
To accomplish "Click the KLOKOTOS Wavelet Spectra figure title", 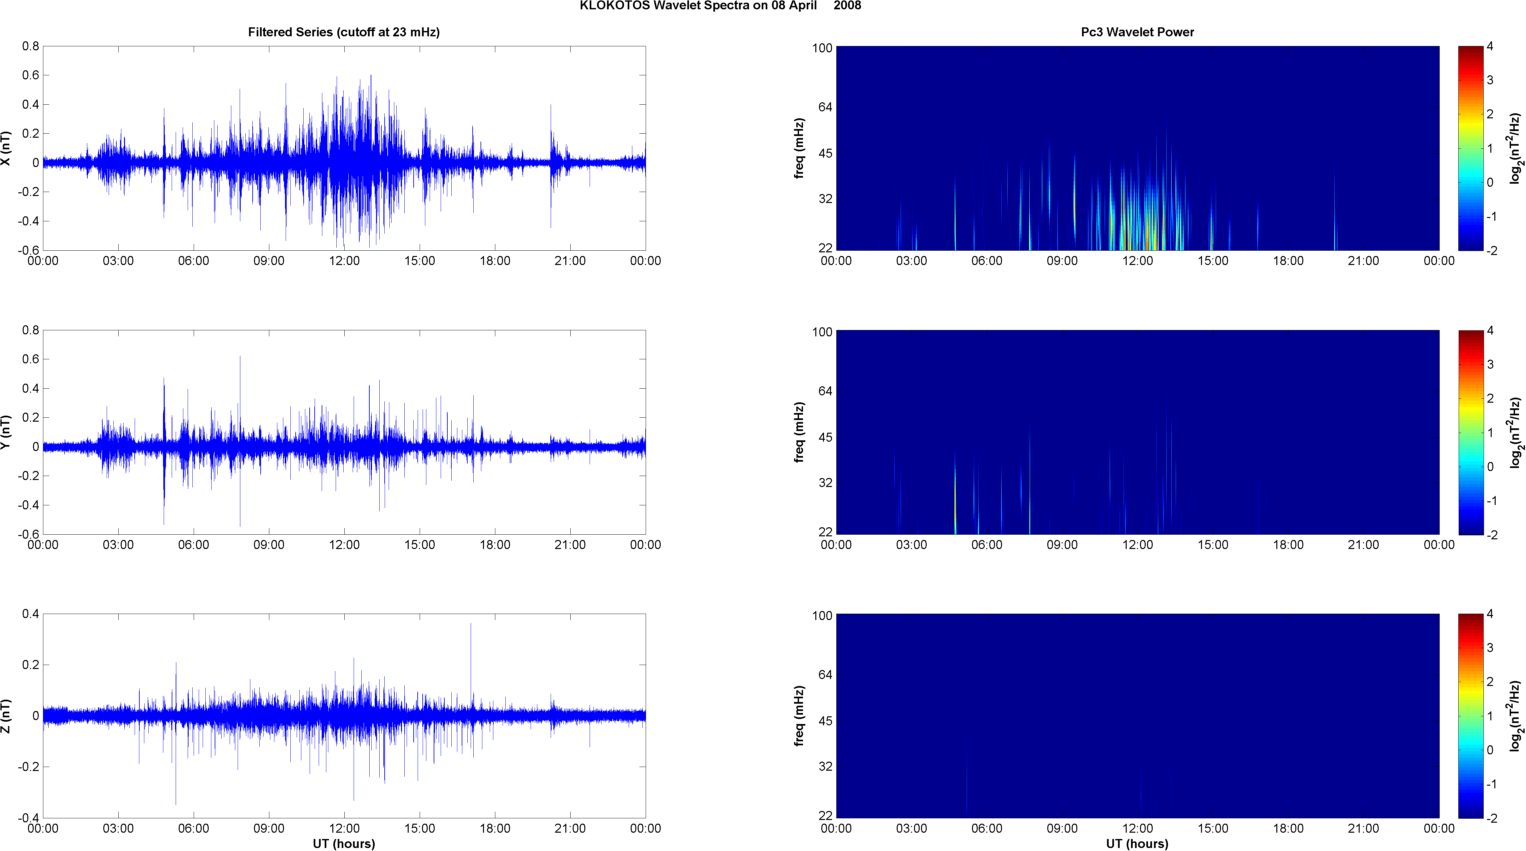I will pos(720,6).
